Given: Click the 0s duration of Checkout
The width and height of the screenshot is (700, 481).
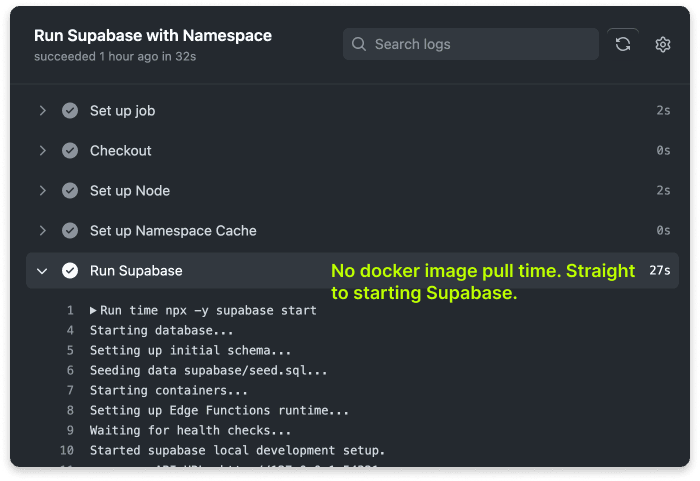Looking at the screenshot, I should coord(663,151).
